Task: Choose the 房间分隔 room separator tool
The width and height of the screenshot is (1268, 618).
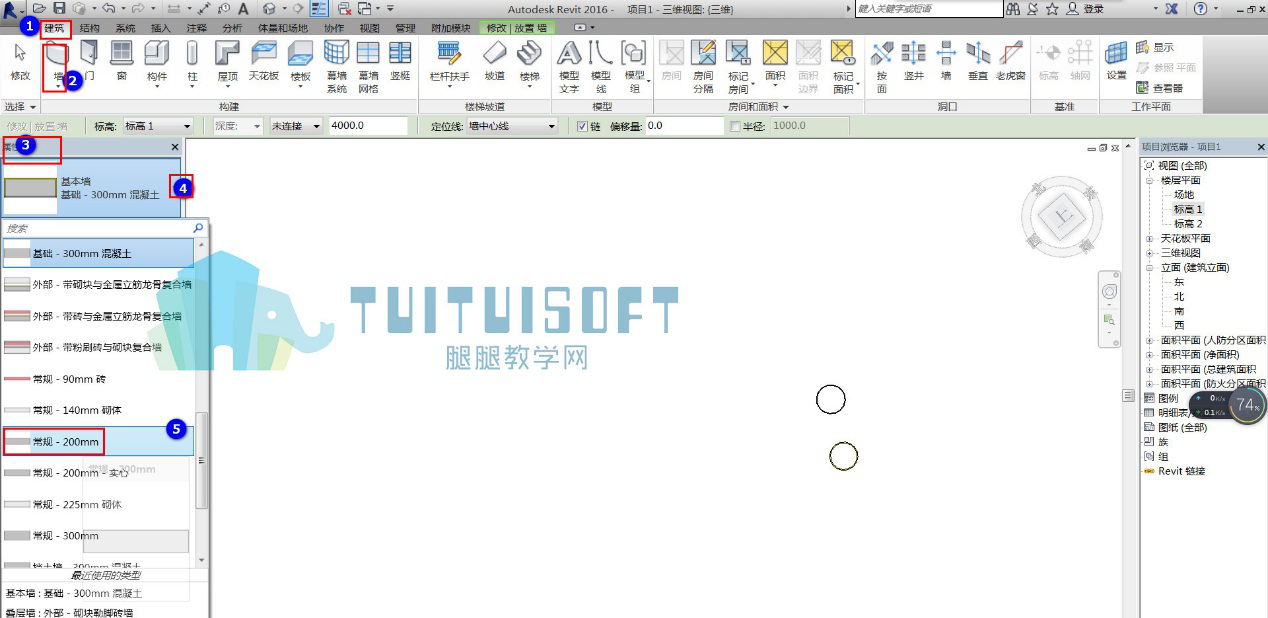Action: [704, 66]
